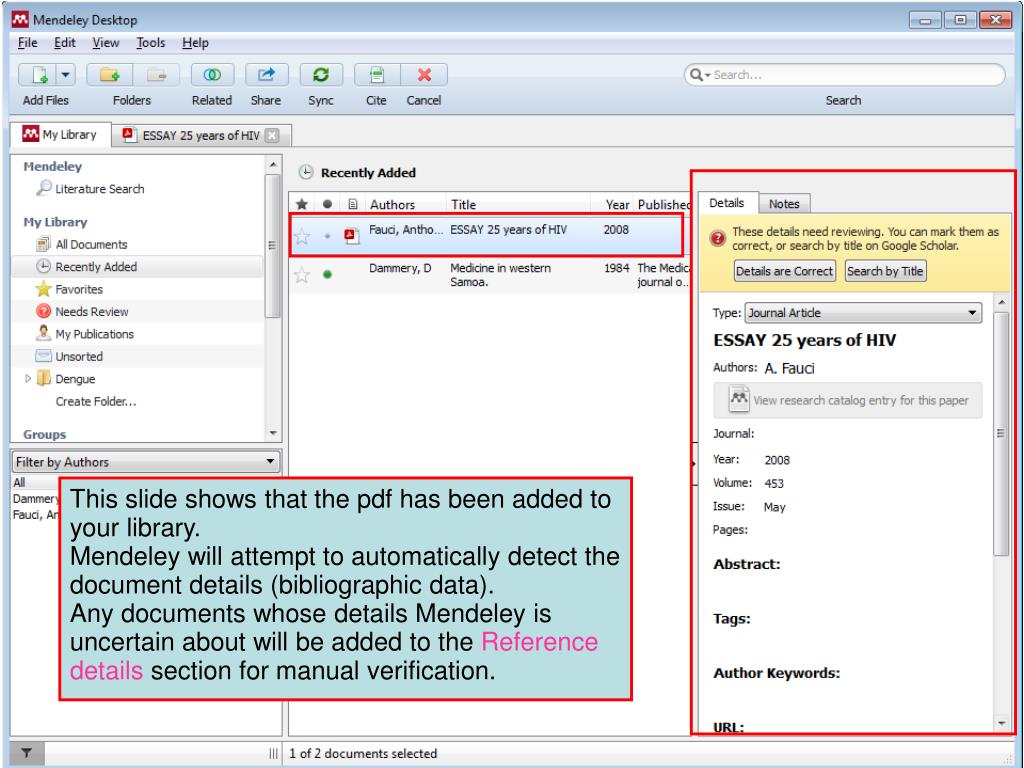Click View research catalog entry button
1024x768 pixels.
tap(848, 400)
